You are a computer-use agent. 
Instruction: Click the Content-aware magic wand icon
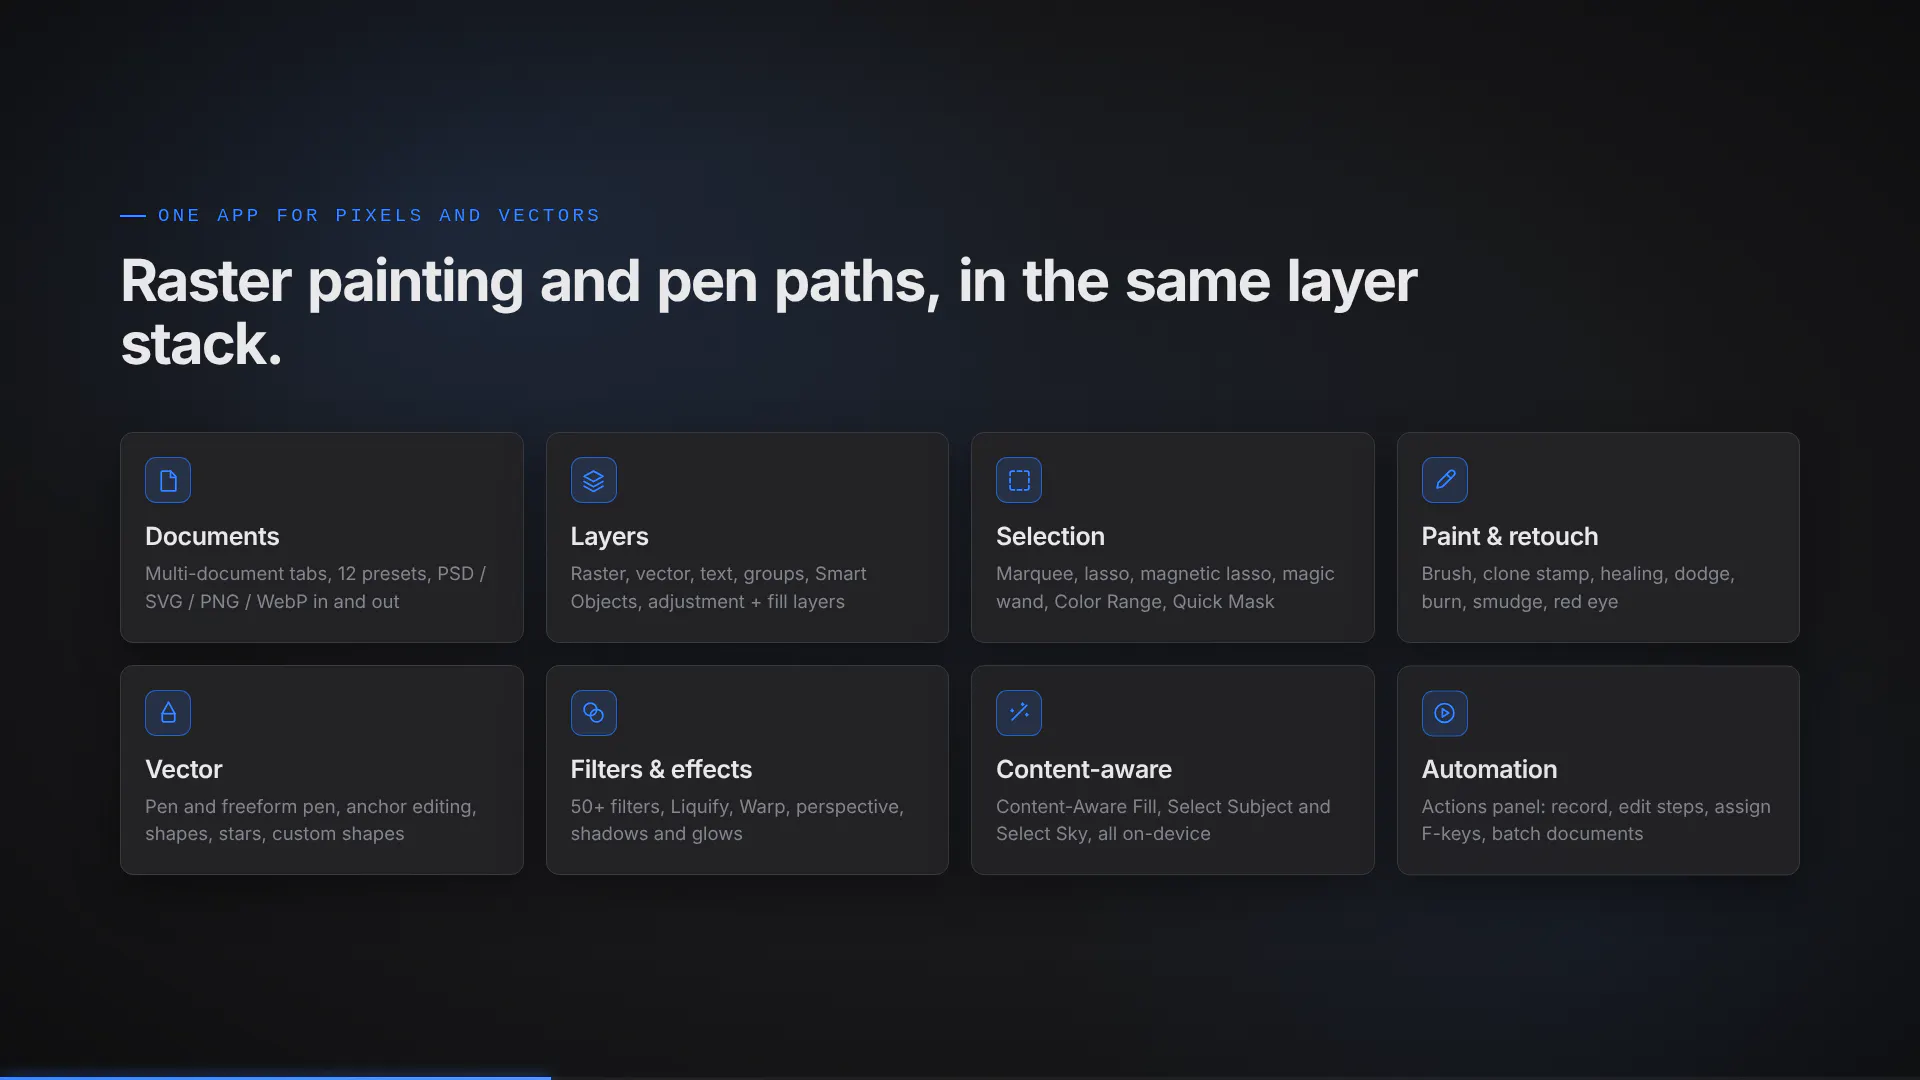pos(1019,713)
